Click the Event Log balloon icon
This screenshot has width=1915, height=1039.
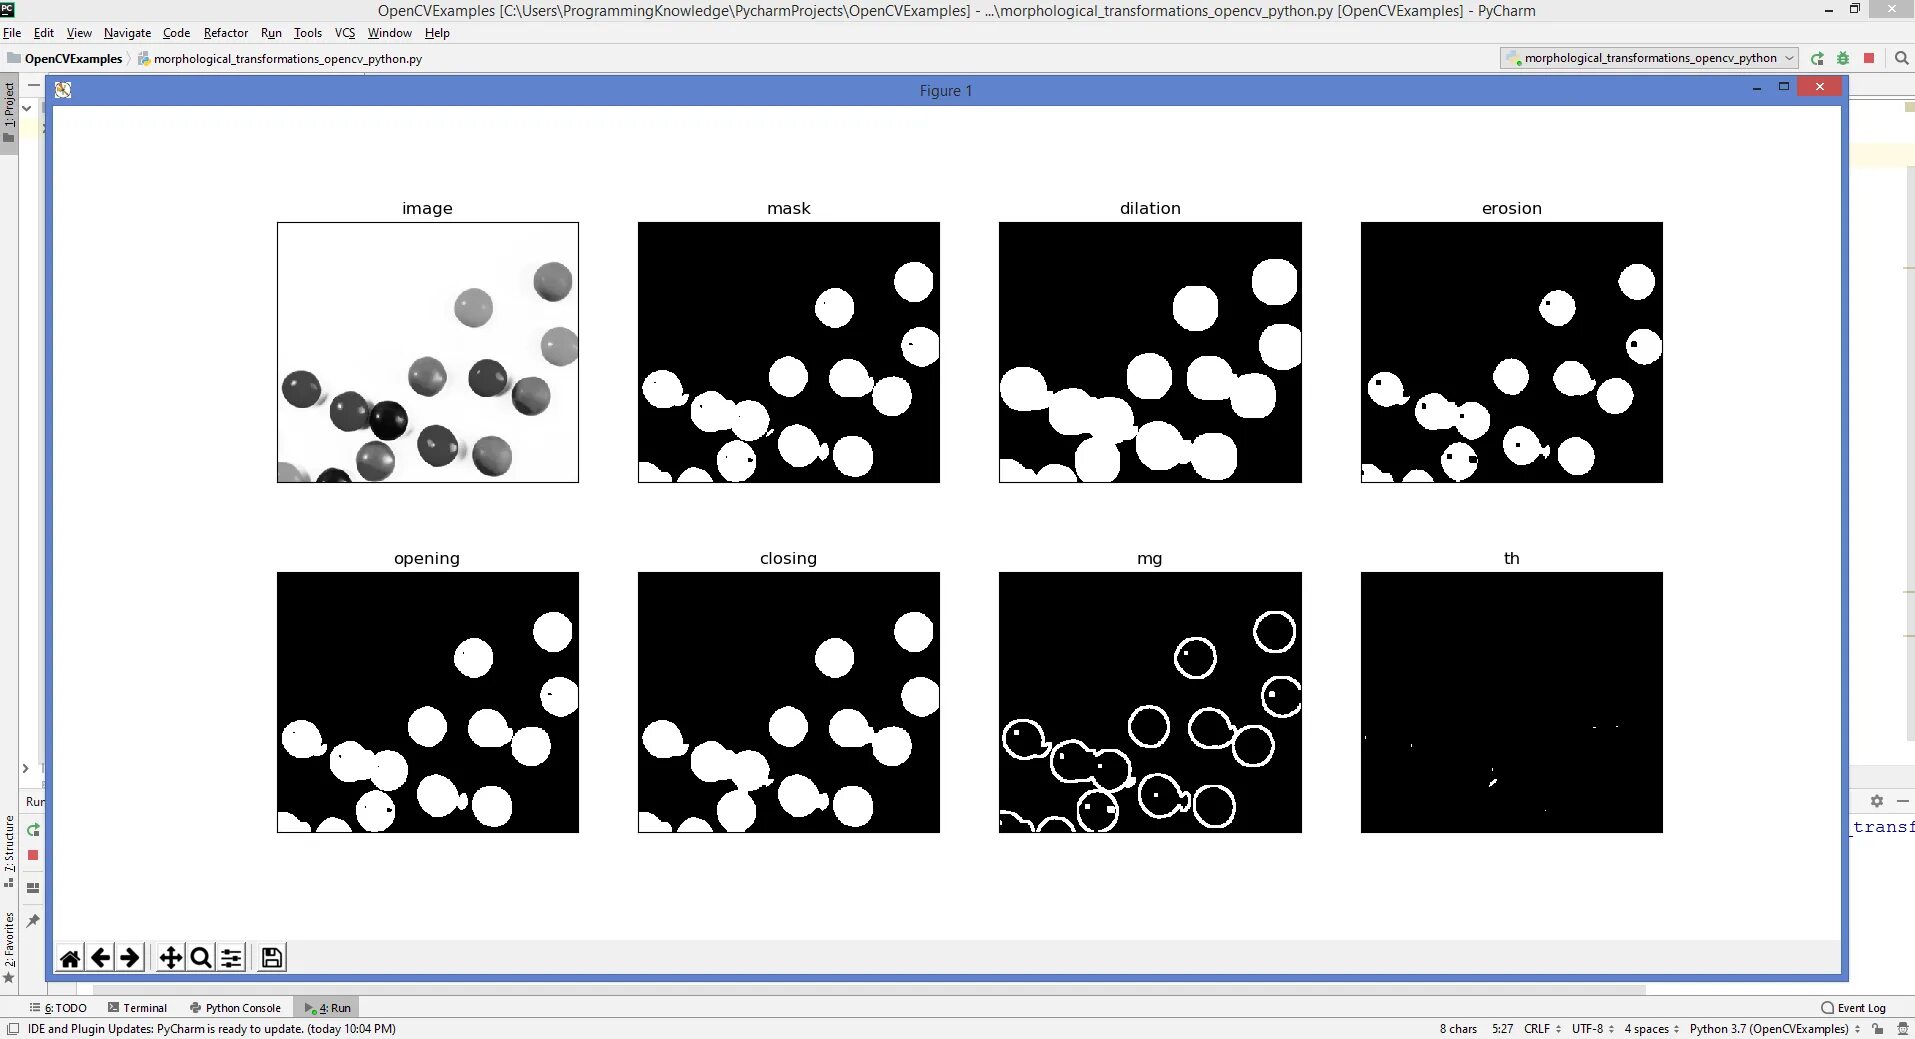[1828, 1008]
